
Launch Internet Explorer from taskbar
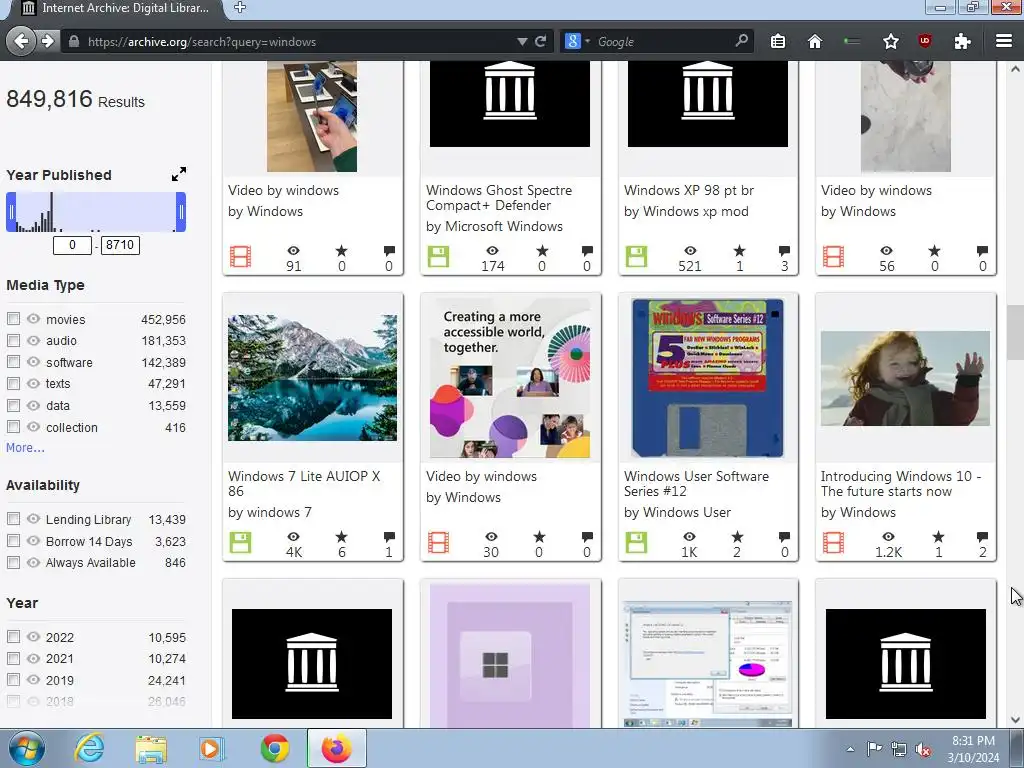coord(89,748)
